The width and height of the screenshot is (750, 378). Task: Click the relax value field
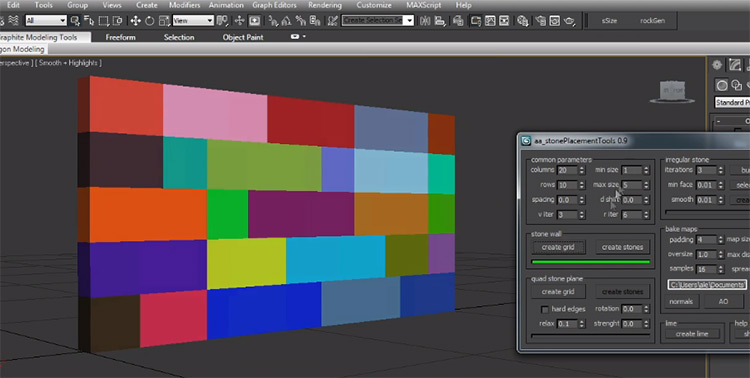point(567,324)
